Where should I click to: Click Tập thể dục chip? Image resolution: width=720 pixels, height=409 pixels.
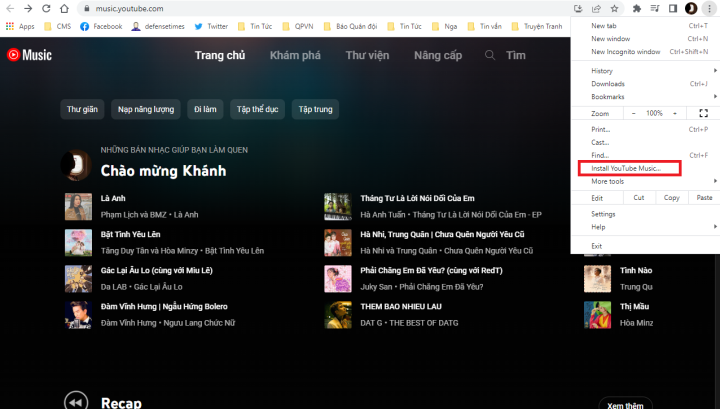258,109
